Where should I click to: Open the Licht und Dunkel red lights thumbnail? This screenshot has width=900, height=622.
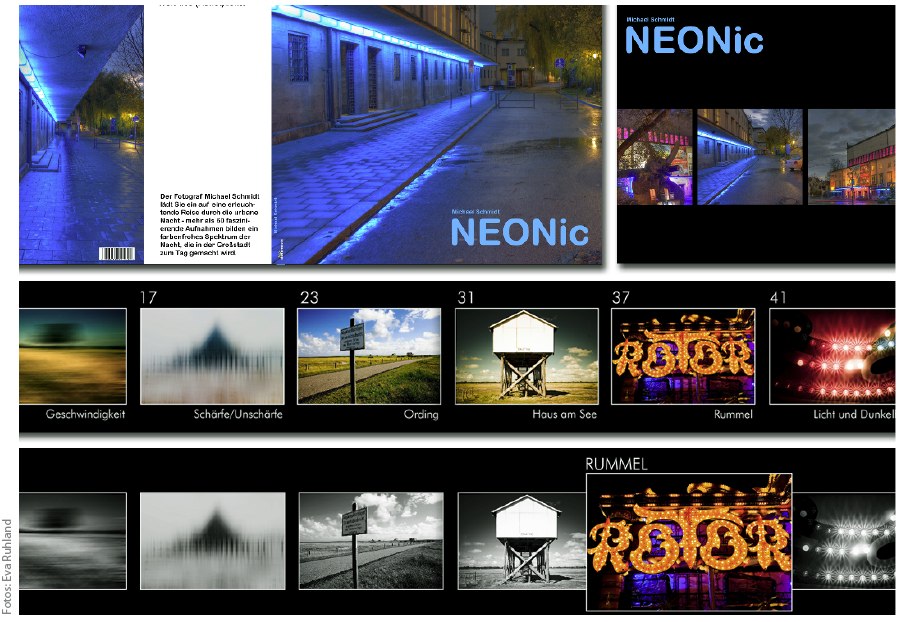click(x=832, y=356)
